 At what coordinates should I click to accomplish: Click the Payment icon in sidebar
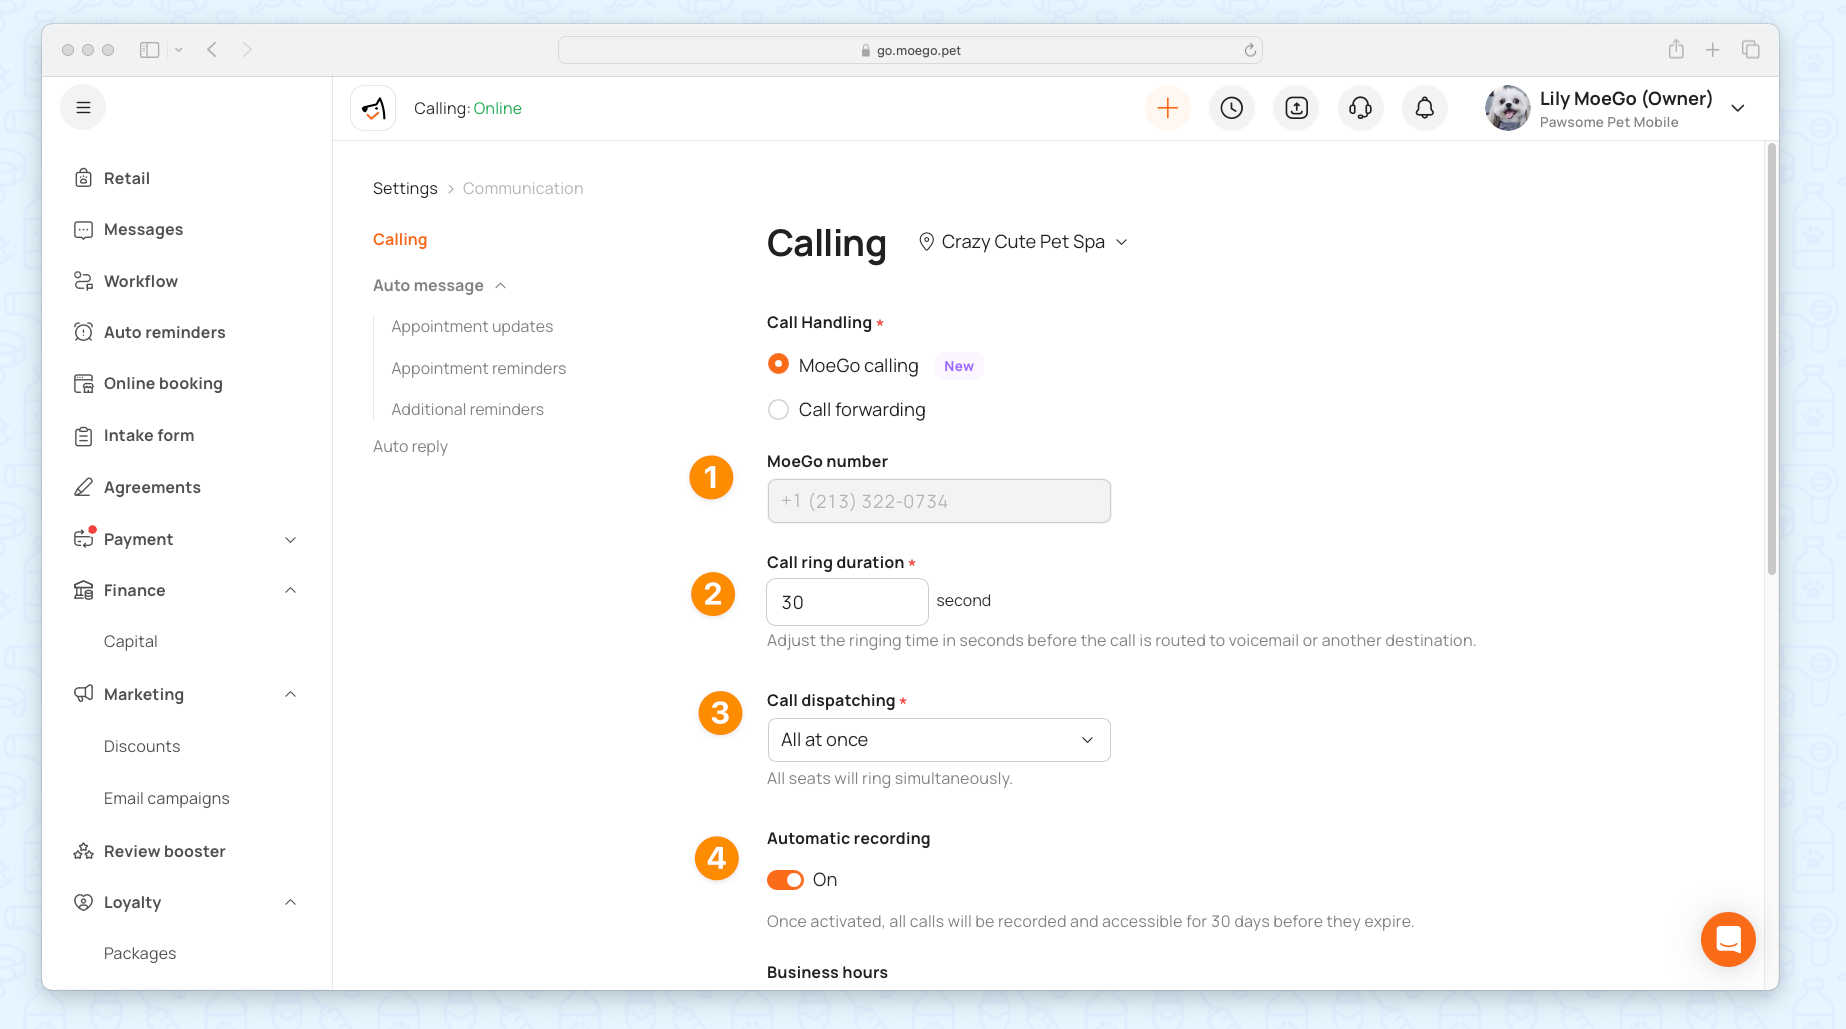84,539
